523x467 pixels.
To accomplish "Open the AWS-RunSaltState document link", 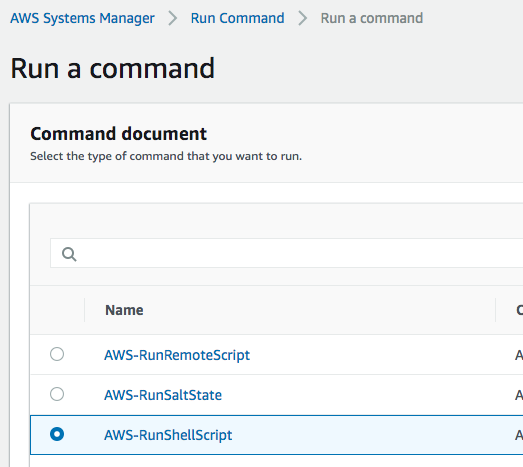I will 163,395.
